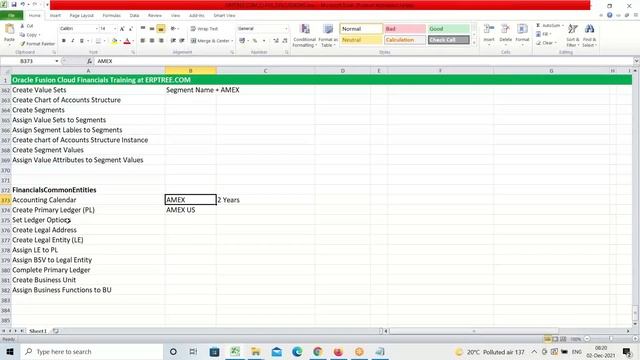Align text right
Viewport: 640px width, 360px height.
(161, 41)
